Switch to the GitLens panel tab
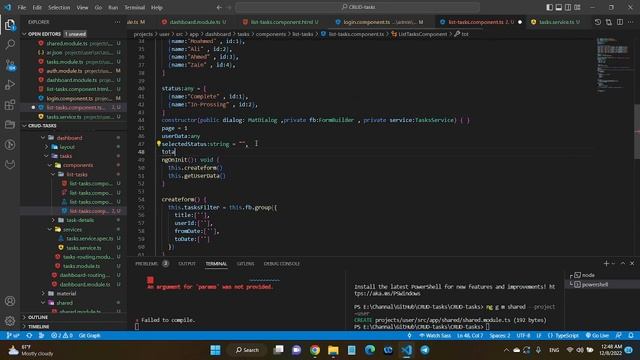 (x=245, y=264)
